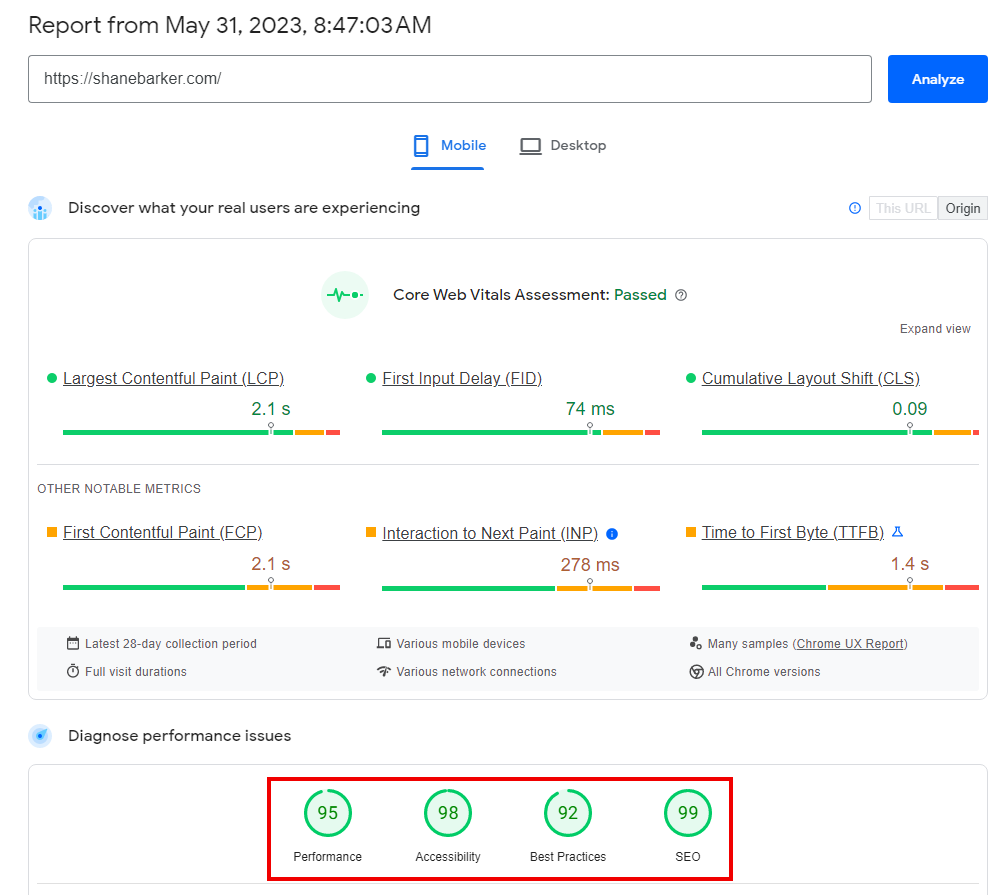The height and width of the screenshot is (895, 1004).
Task: Click the blue info icon beside INP
Action: tap(612, 534)
